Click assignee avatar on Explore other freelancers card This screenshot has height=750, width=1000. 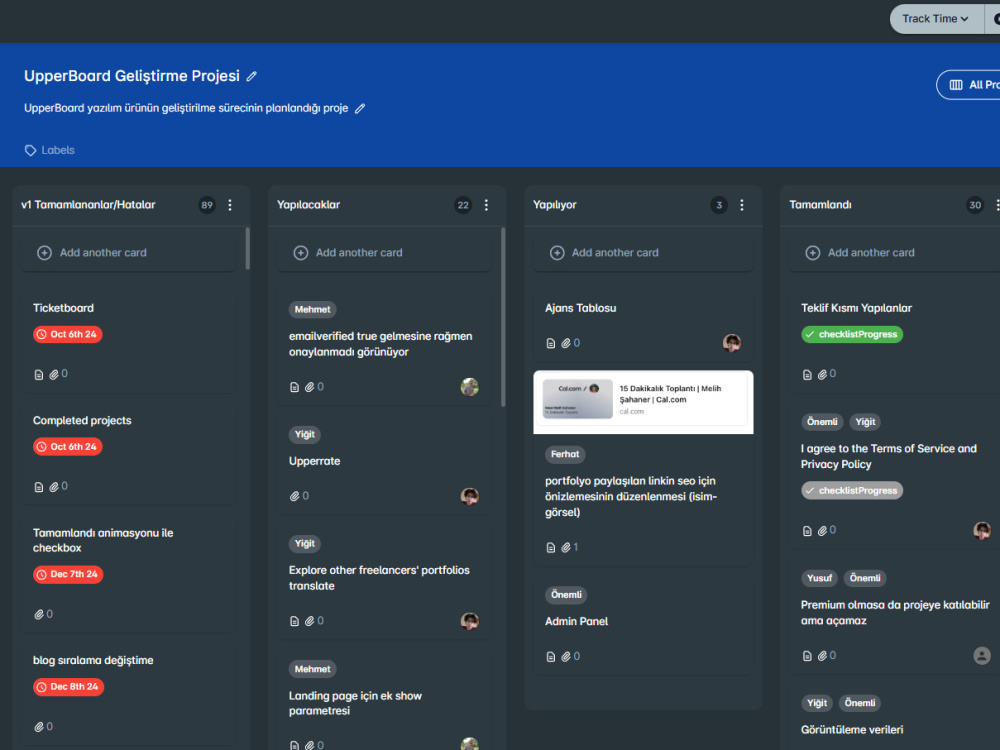(x=470, y=621)
